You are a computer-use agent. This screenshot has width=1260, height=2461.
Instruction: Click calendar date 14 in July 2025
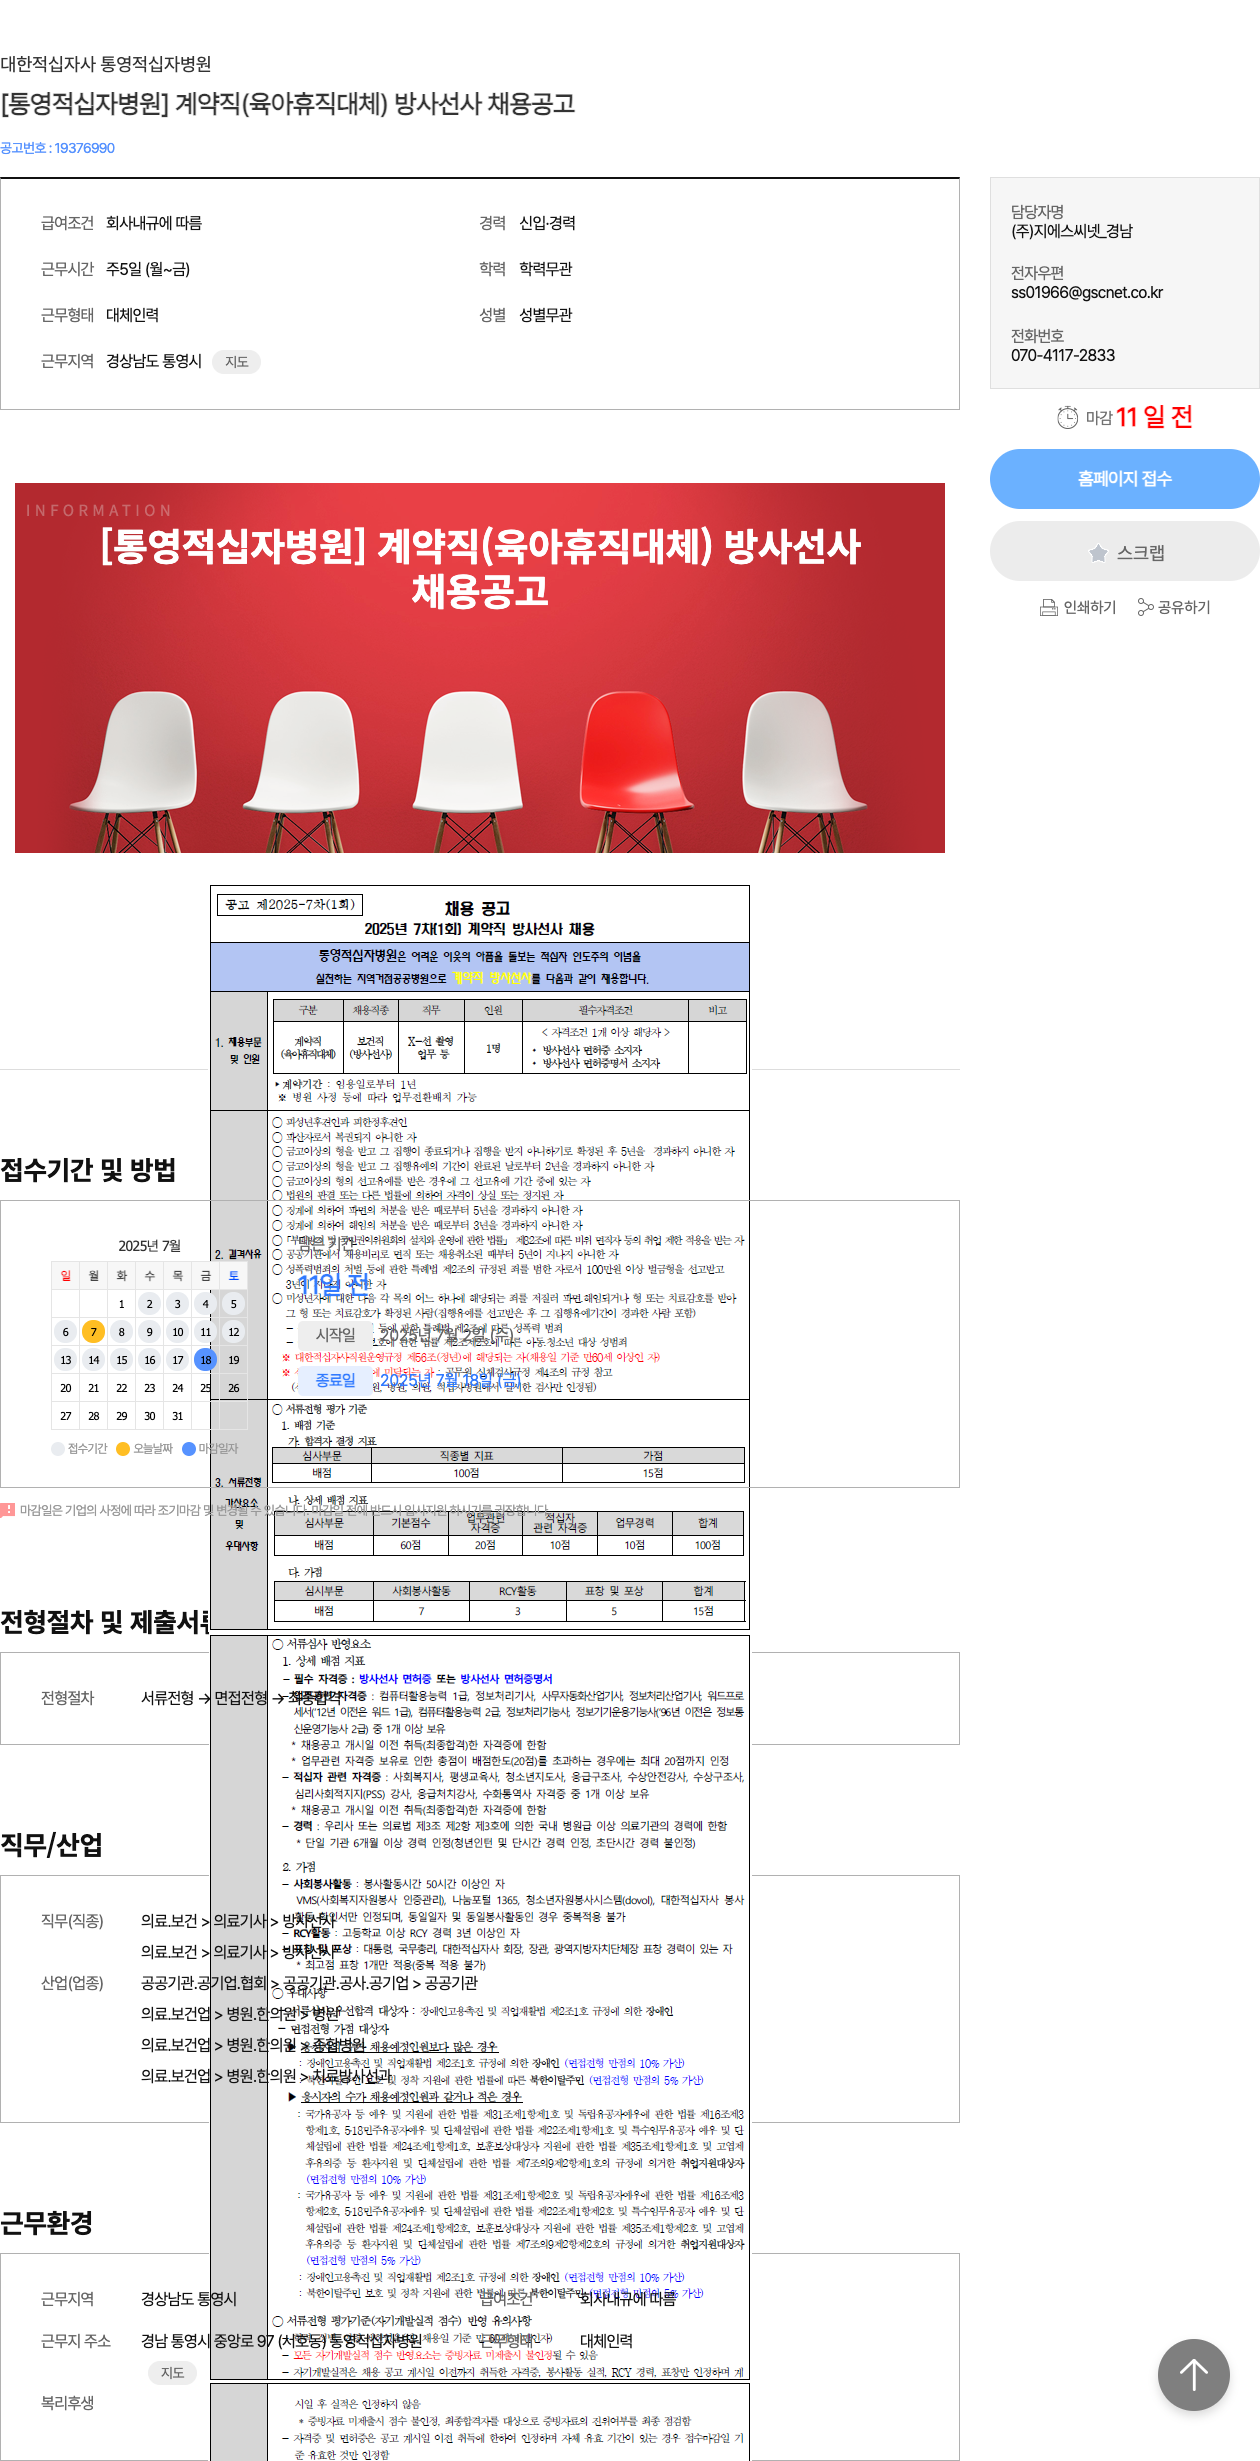93,1360
